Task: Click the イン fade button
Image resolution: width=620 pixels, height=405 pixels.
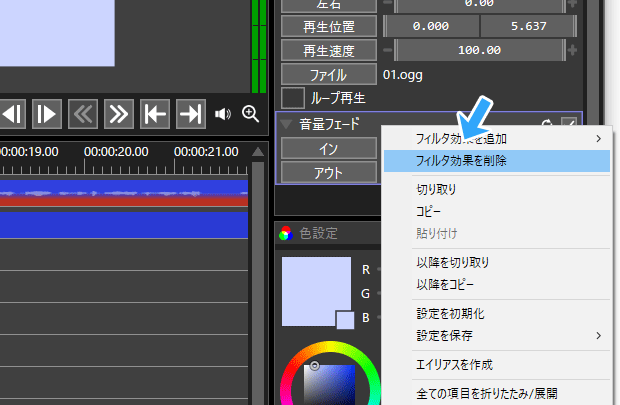Action: [x=329, y=149]
